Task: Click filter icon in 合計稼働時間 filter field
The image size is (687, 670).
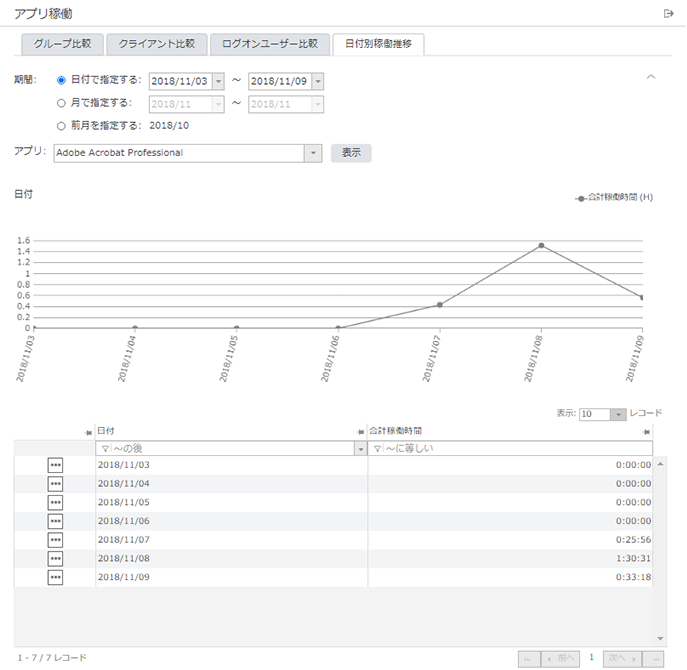Action: (377, 449)
